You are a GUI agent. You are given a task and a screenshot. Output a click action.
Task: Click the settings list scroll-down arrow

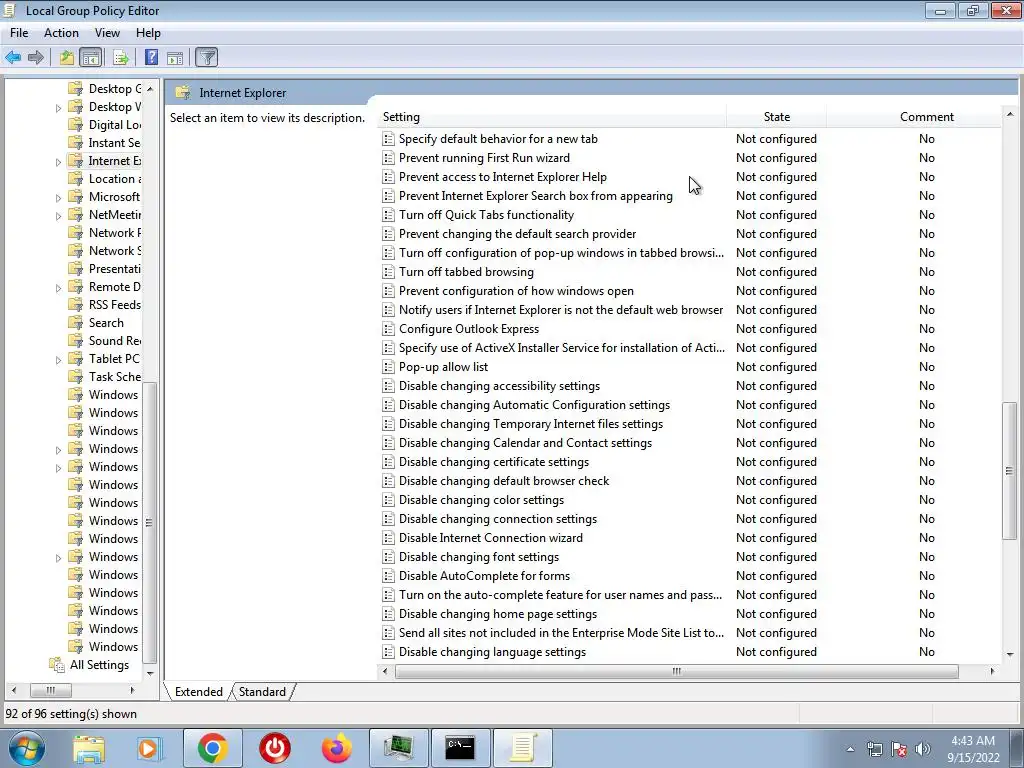click(1010, 654)
